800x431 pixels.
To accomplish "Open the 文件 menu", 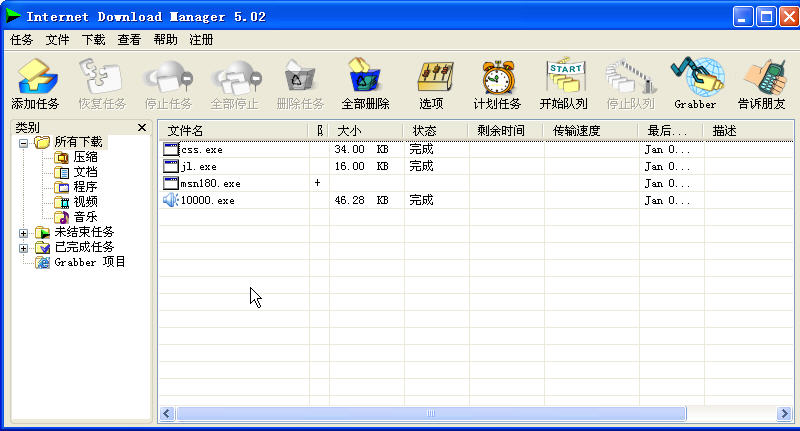I will (x=57, y=40).
